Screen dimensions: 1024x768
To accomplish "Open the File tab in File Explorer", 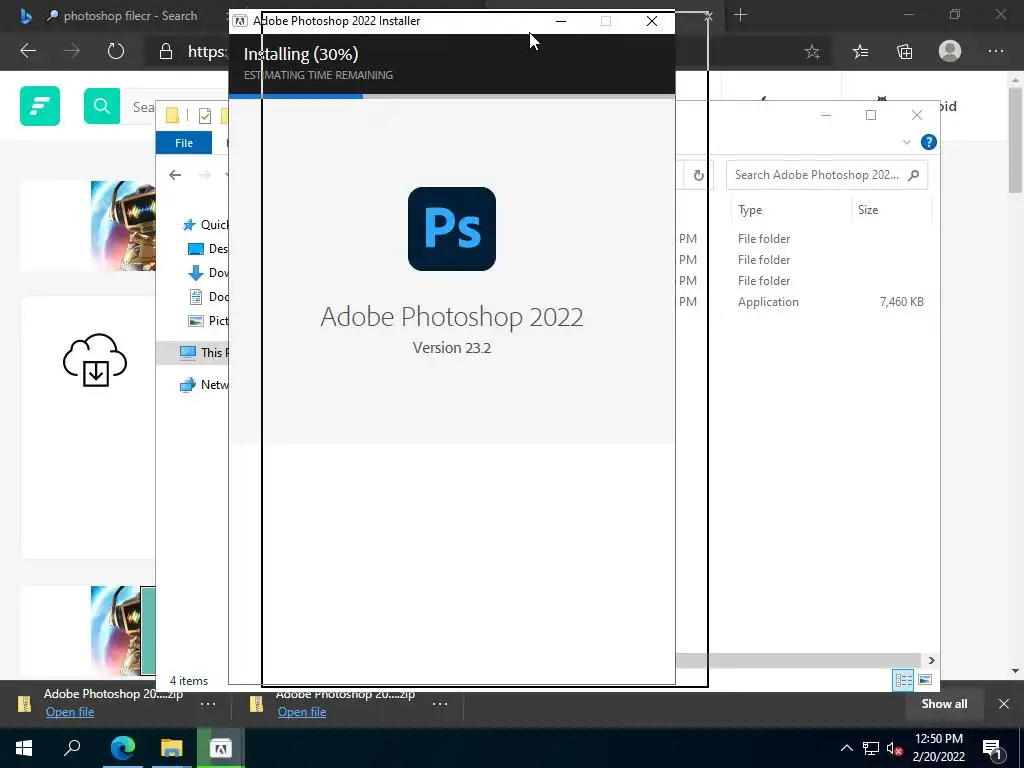I will pos(184,142).
